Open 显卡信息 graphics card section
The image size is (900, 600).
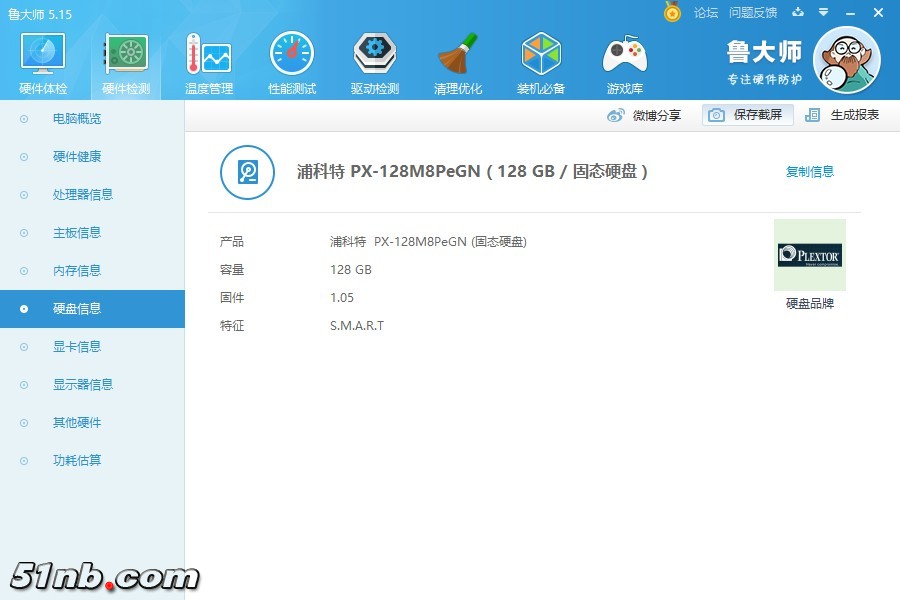77,347
